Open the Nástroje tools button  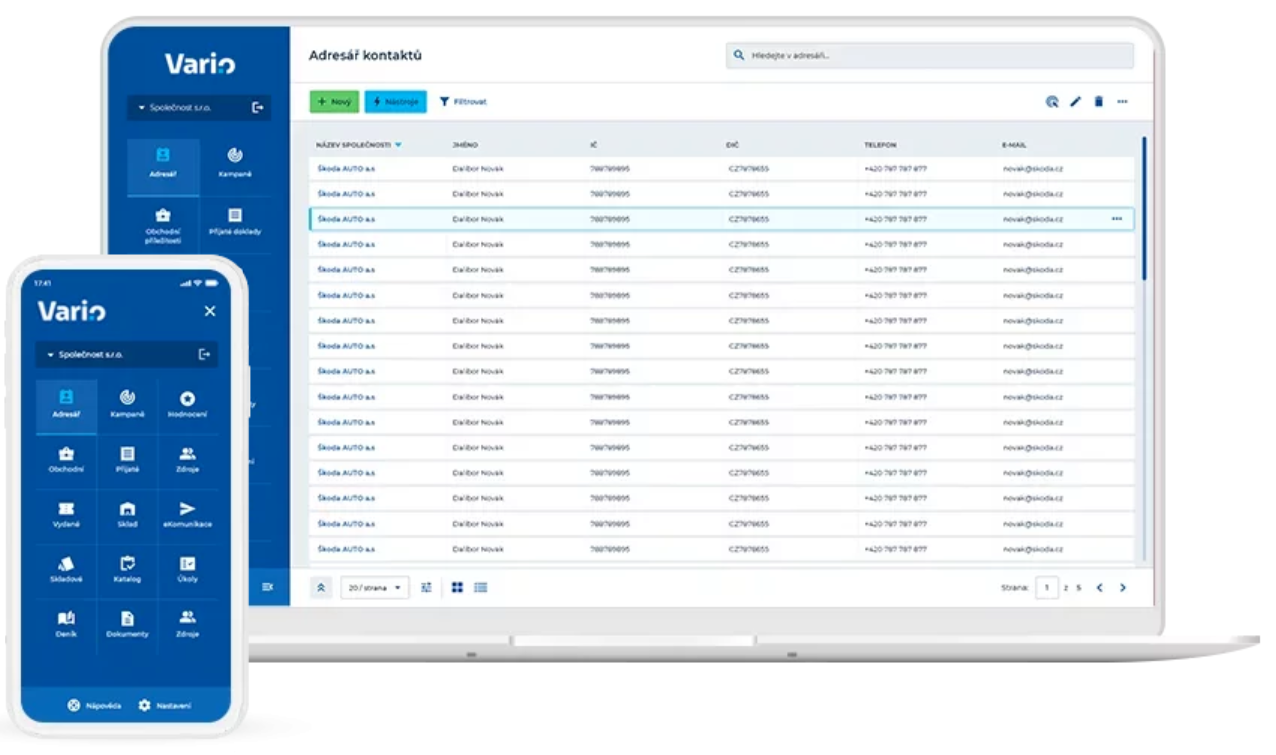point(395,102)
